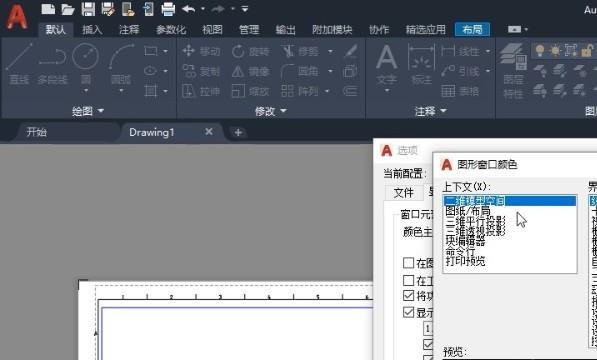597x360 pixels.
Task: Select the Rectangle tool in draw panel
Action: (x=151, y=51)
